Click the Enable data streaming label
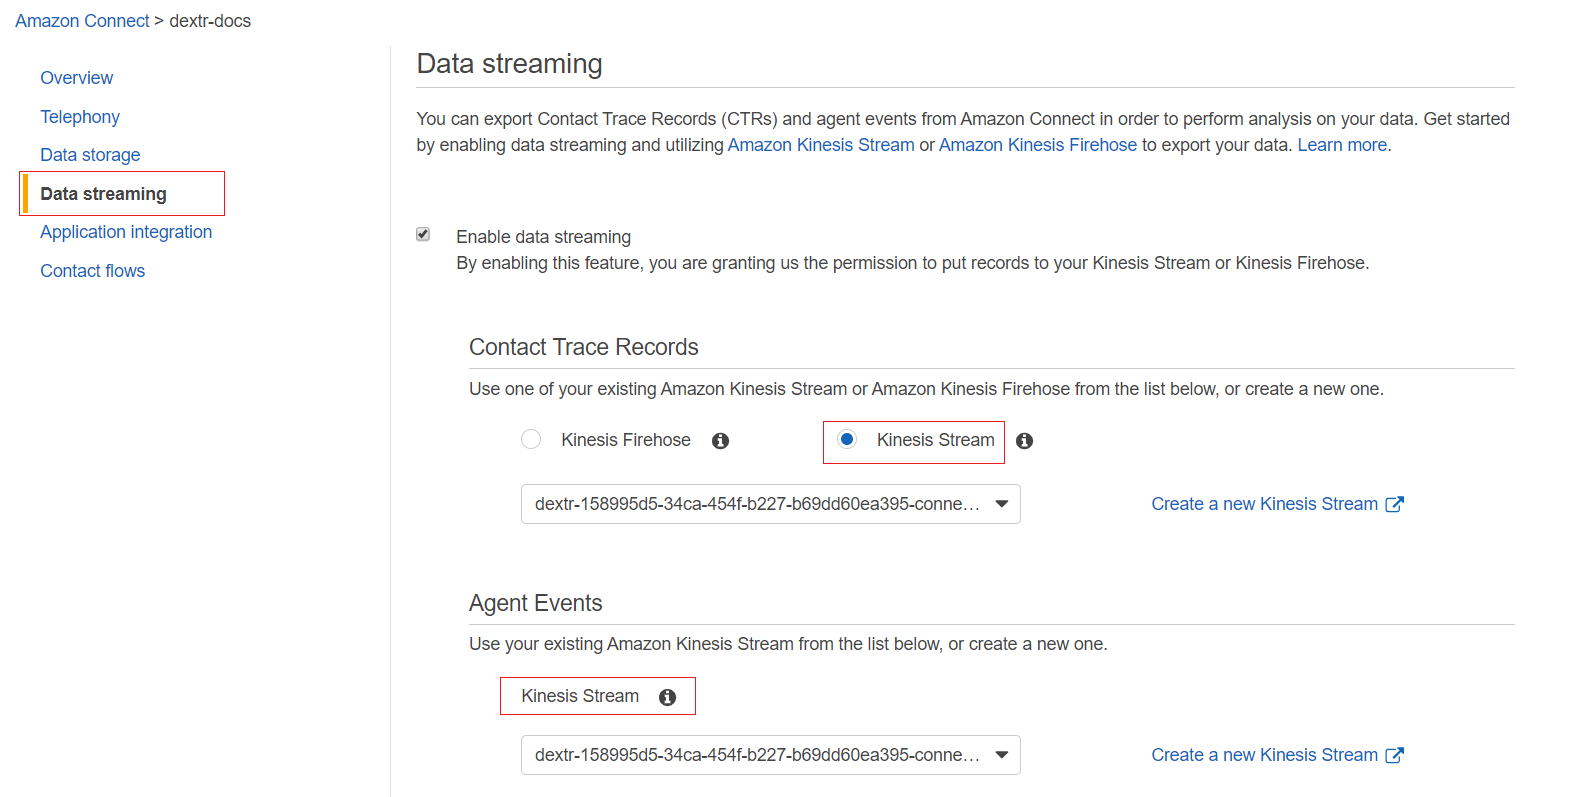1585x797 pixels. (543, 237)
